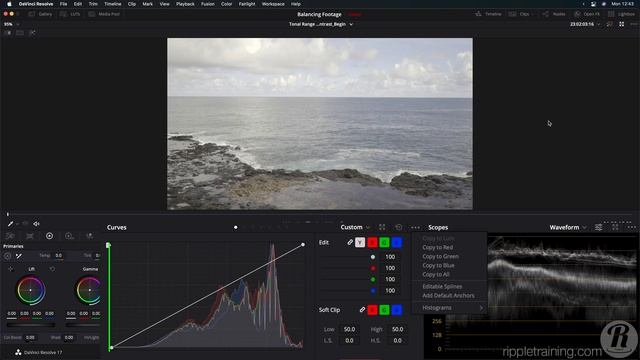Click the qualifier eyedropper tool icon

point(10,224)
